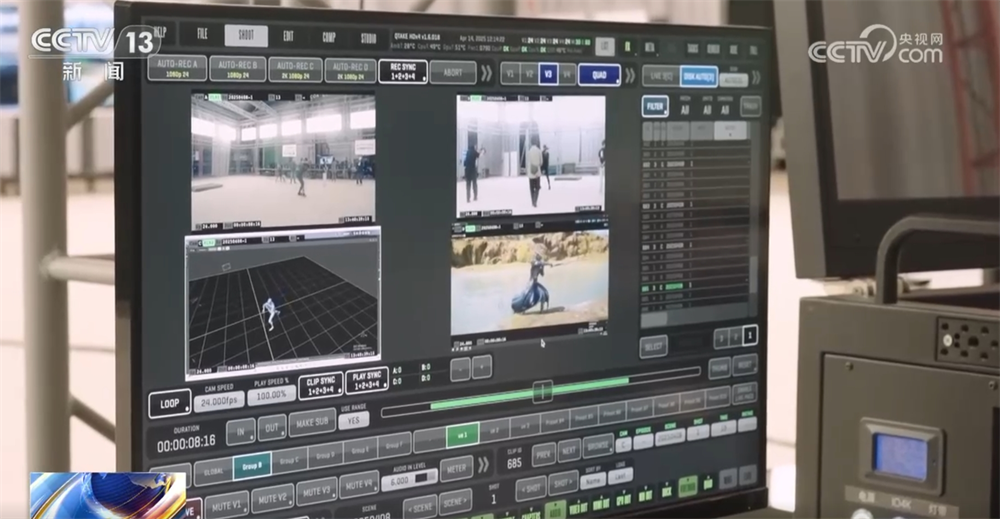Switch to the EDIT tab
This screenshot has width=1000, height=519.
pos(288,37)
